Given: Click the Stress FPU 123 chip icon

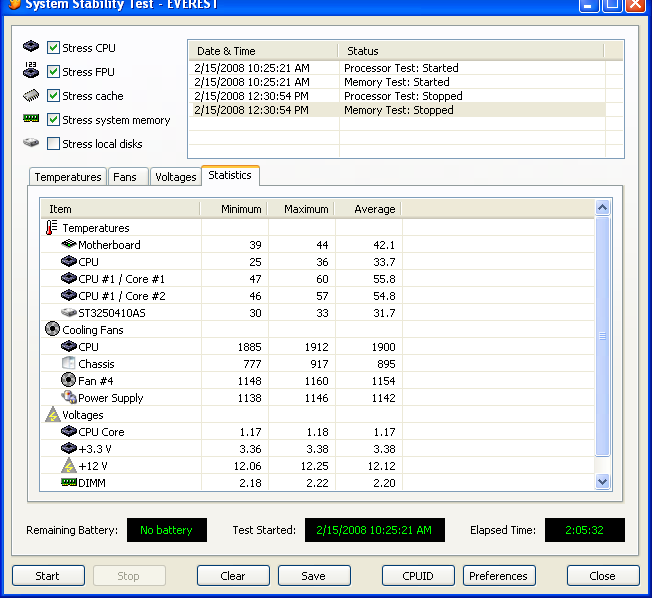Looking at the screenshot, I should tap(31, 70).
